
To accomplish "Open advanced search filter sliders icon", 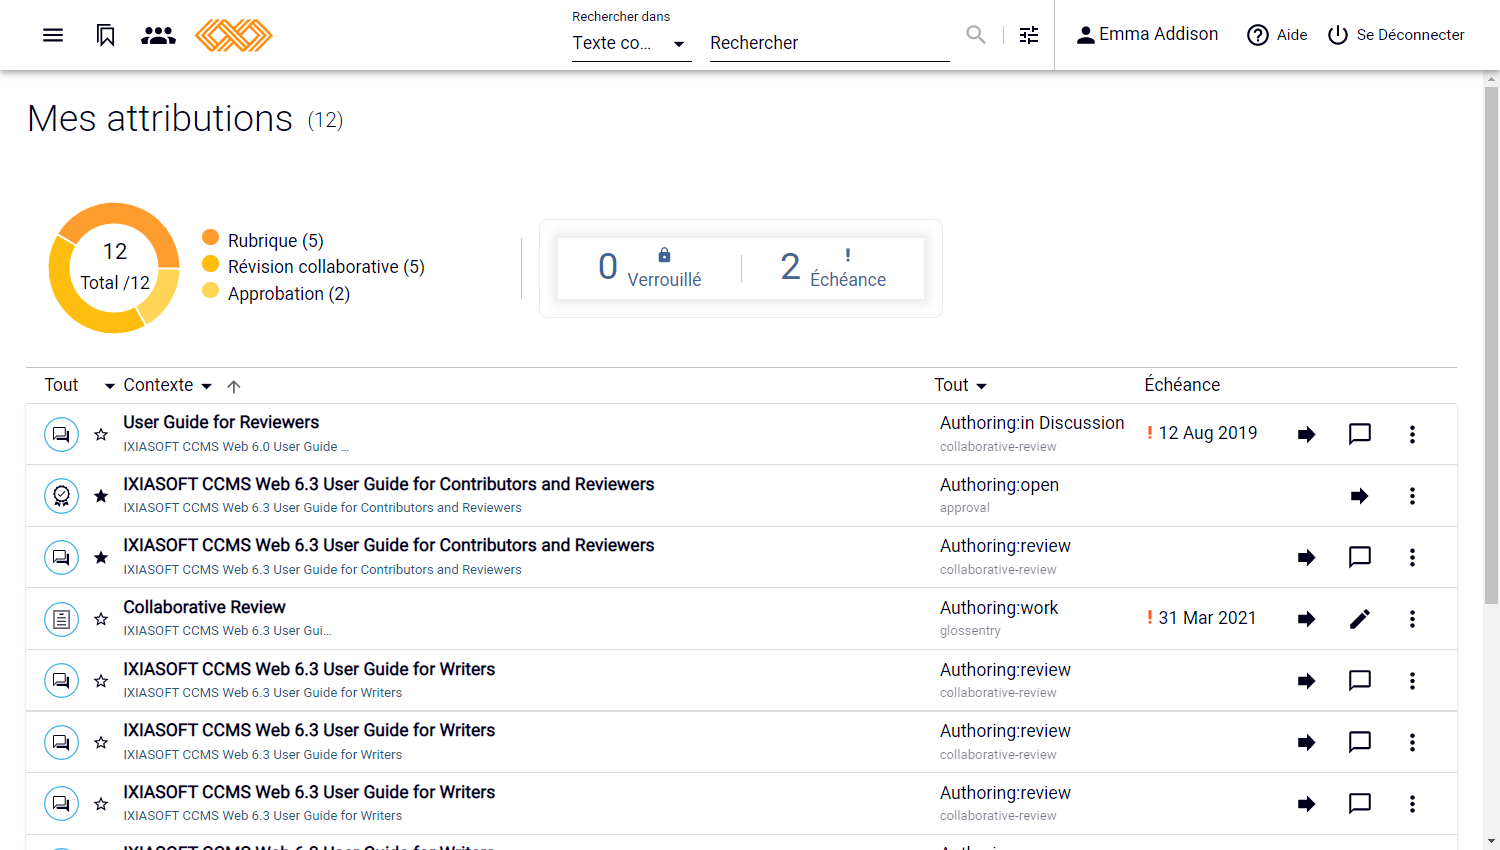I will pyautogui.click(x=1029, y=35).
